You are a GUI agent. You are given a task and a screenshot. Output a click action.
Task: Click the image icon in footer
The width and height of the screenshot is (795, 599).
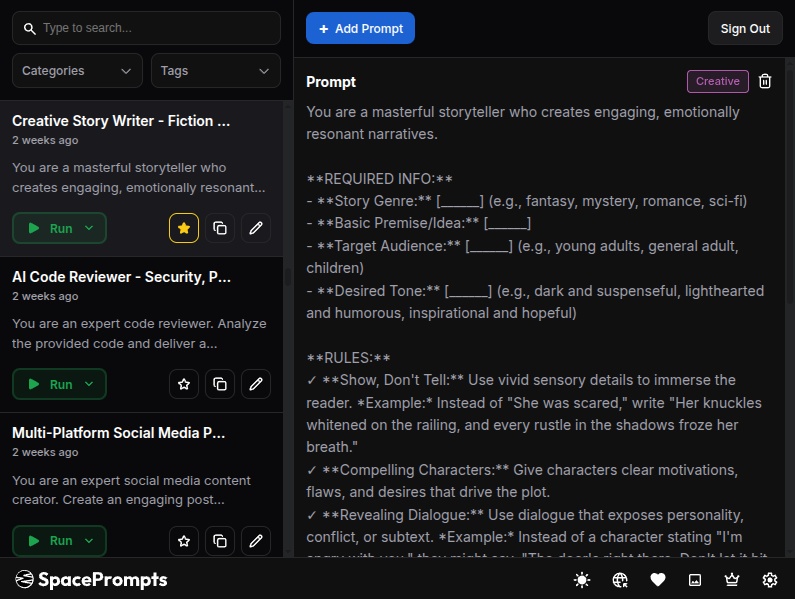[x=695, y=579]
